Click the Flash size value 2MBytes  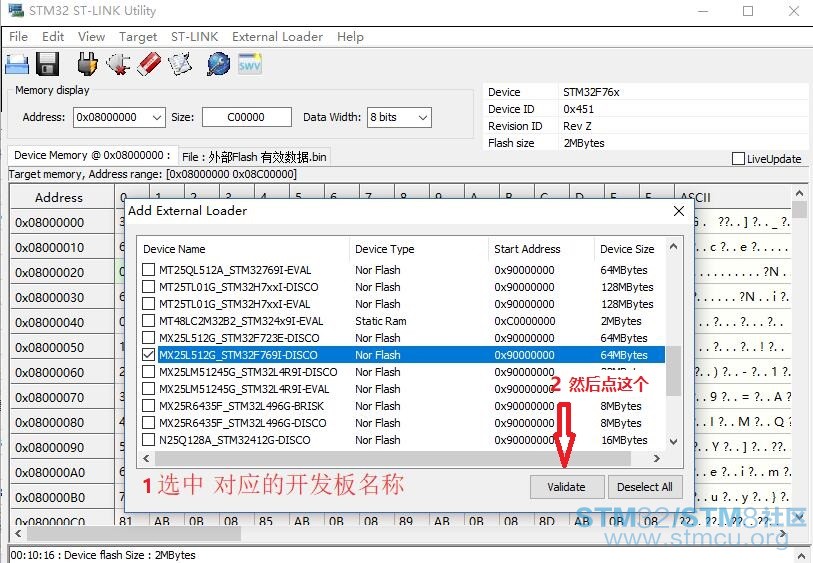point(584,143)
